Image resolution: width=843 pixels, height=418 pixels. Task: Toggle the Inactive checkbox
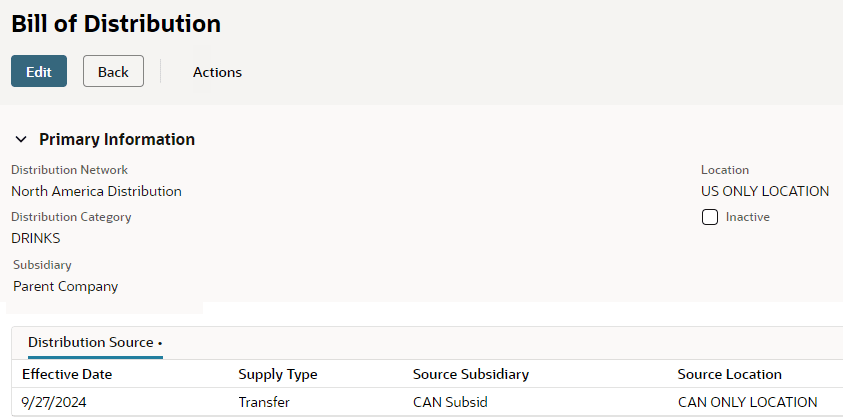(710, 217)
